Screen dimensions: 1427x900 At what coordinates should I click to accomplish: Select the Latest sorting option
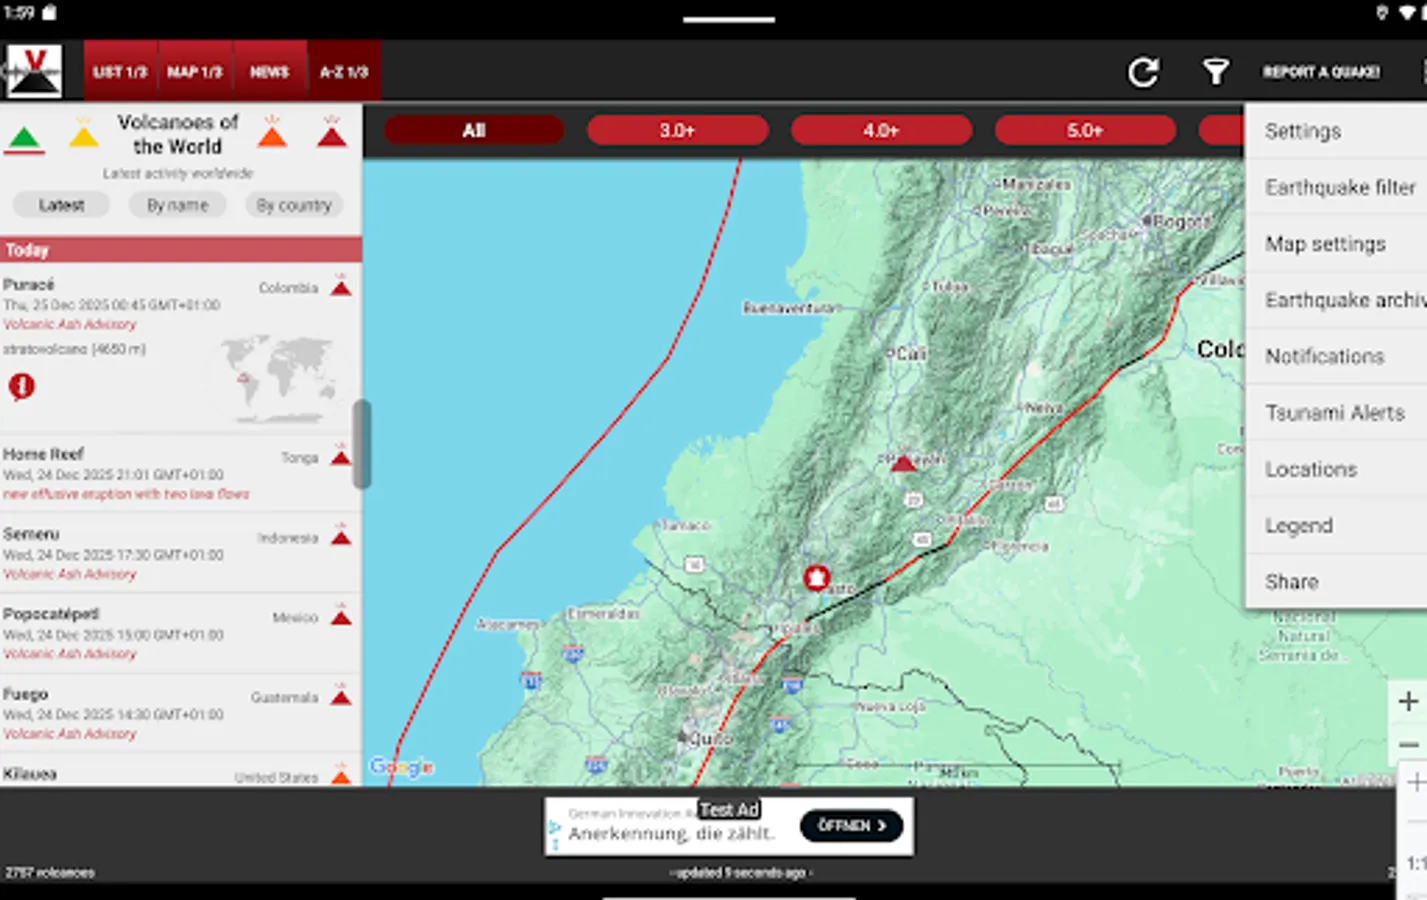pos(60,205)
